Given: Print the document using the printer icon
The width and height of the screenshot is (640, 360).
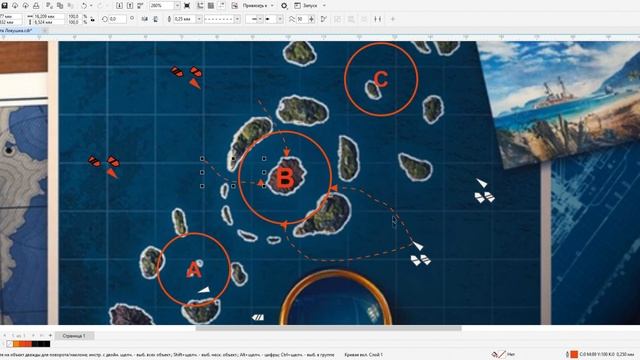Looking at the screenshot, I should click(36, 6).
